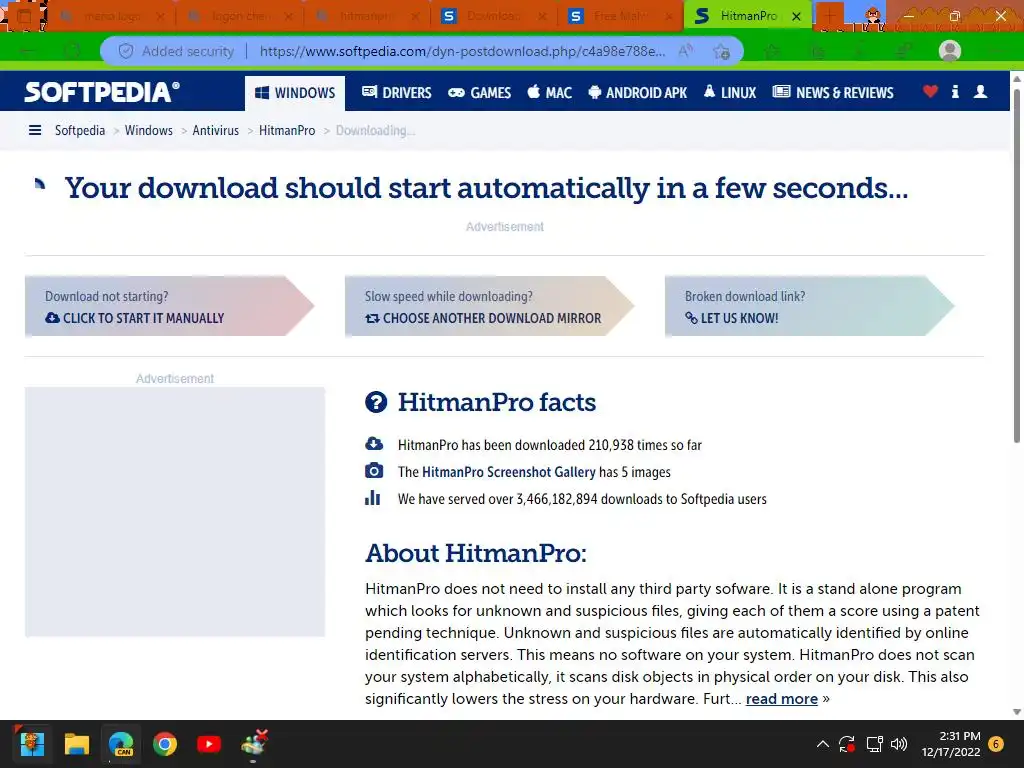Open the user account icon in navbar
The image size is (1024, 768).
click(x=980, y=91)
